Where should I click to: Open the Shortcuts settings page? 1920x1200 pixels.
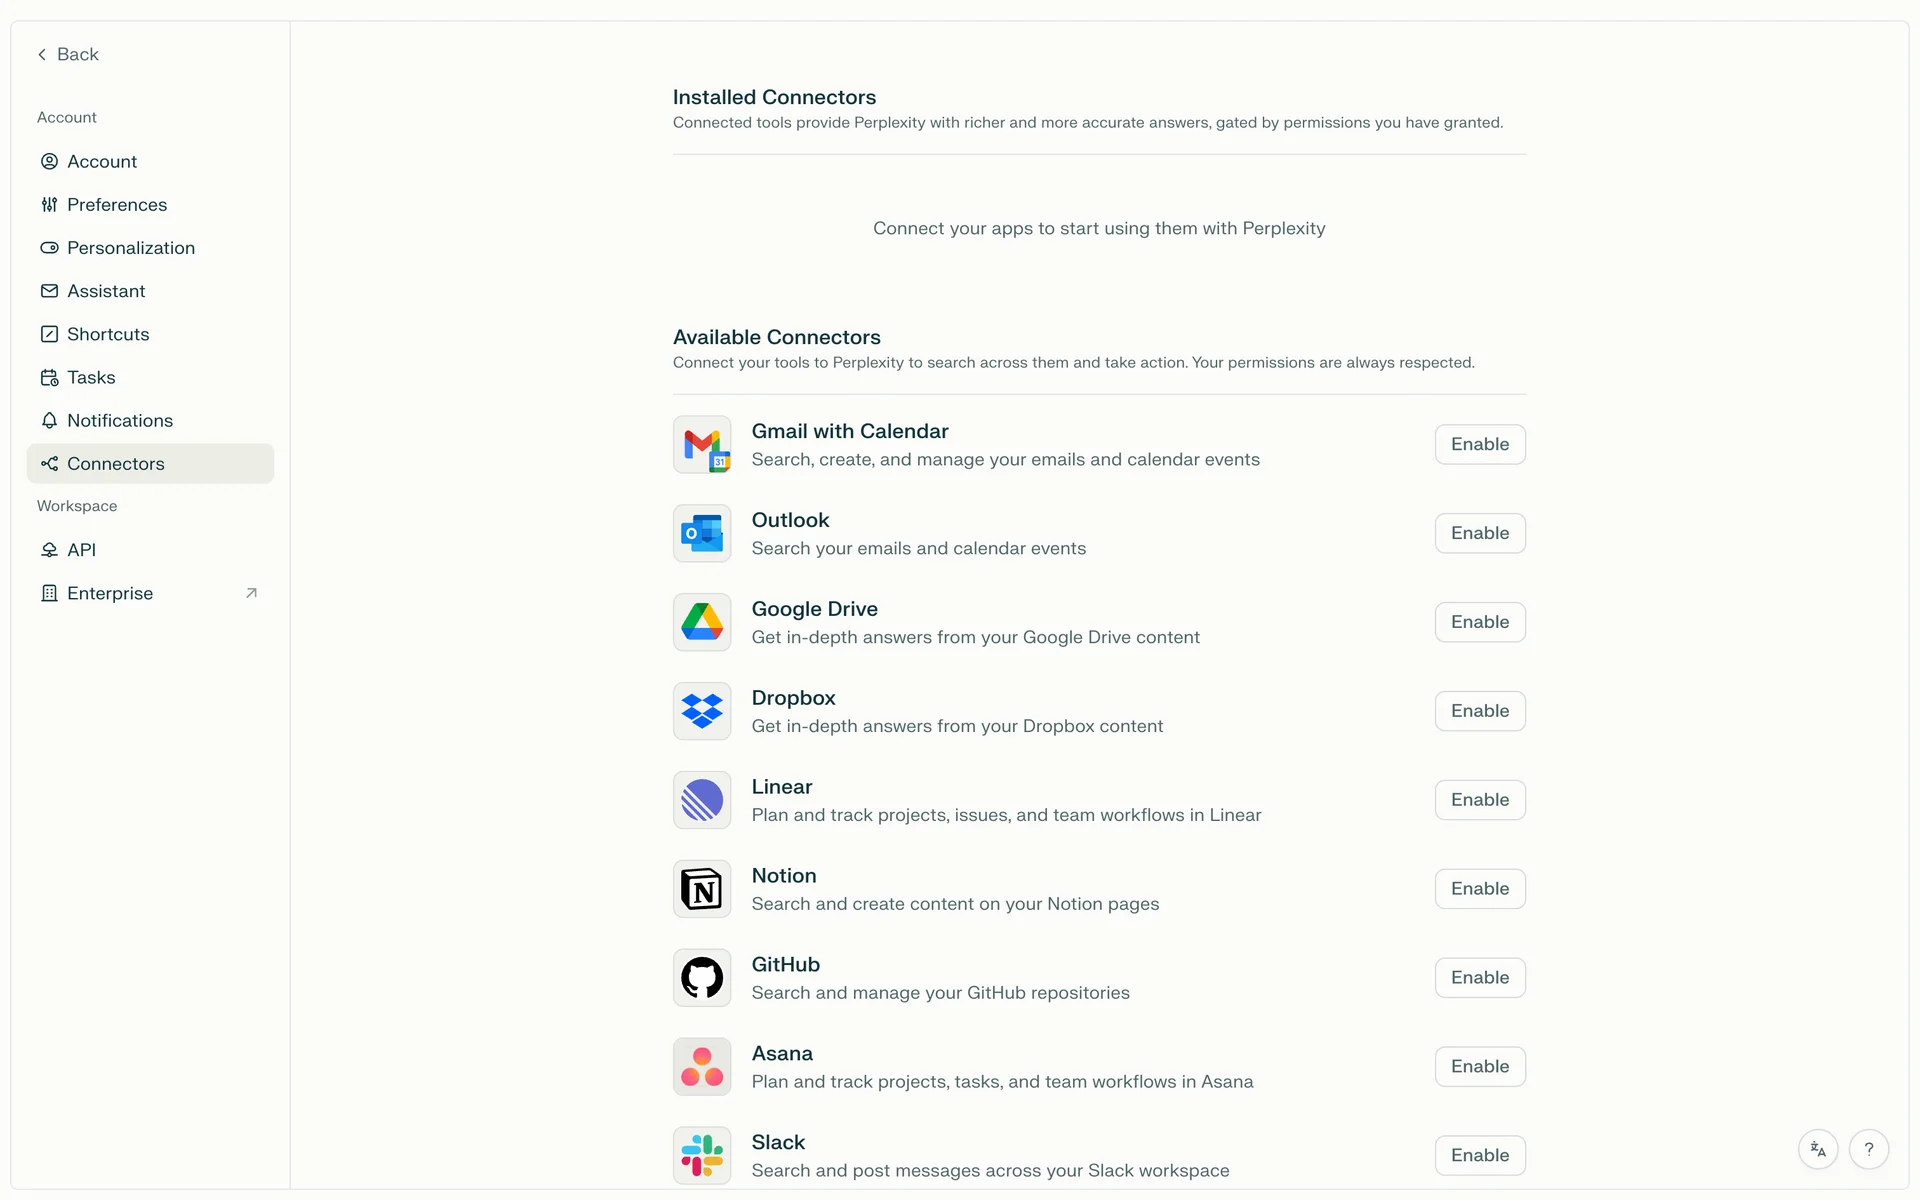tap(108, 335)
